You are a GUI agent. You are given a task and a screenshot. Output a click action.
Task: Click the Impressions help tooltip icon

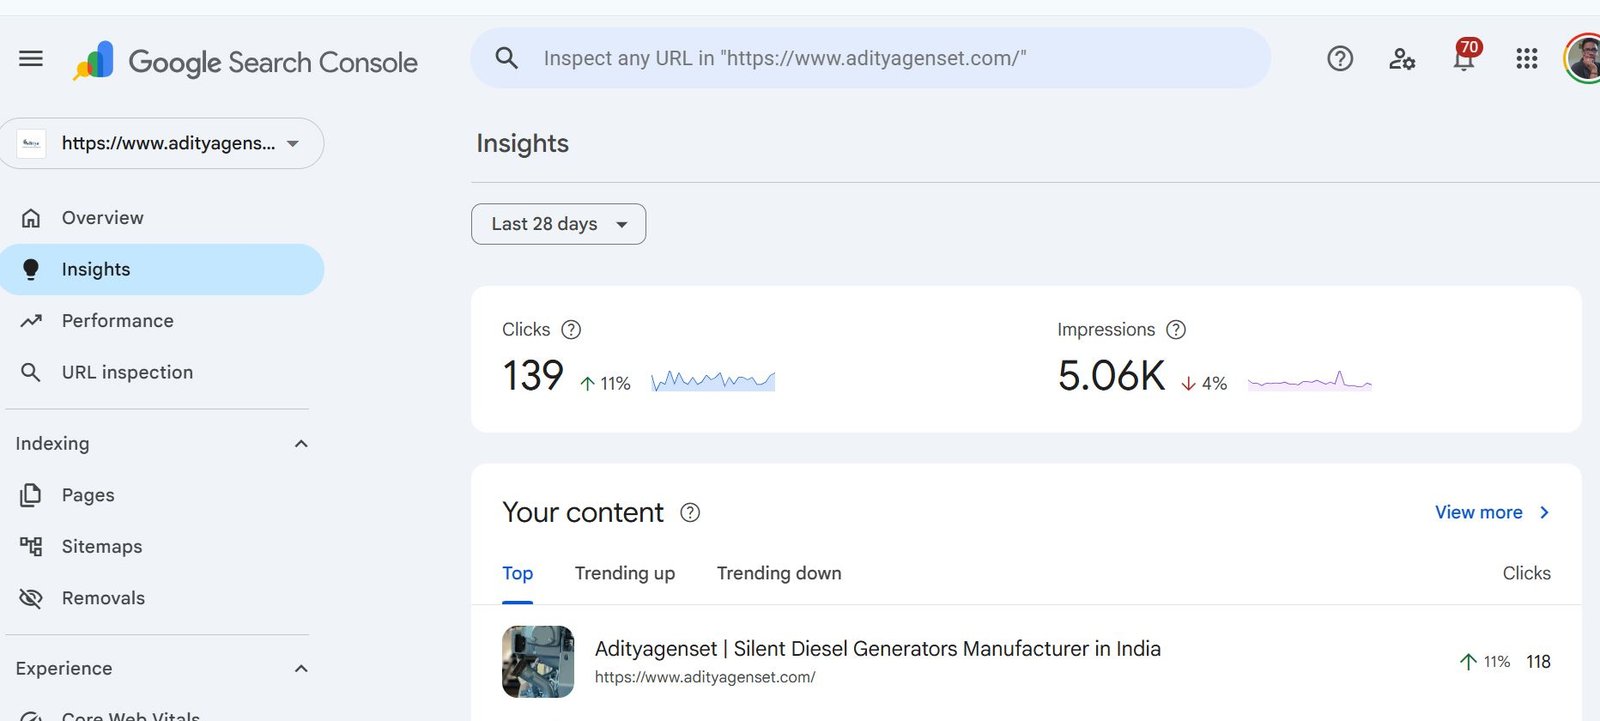1176,330
